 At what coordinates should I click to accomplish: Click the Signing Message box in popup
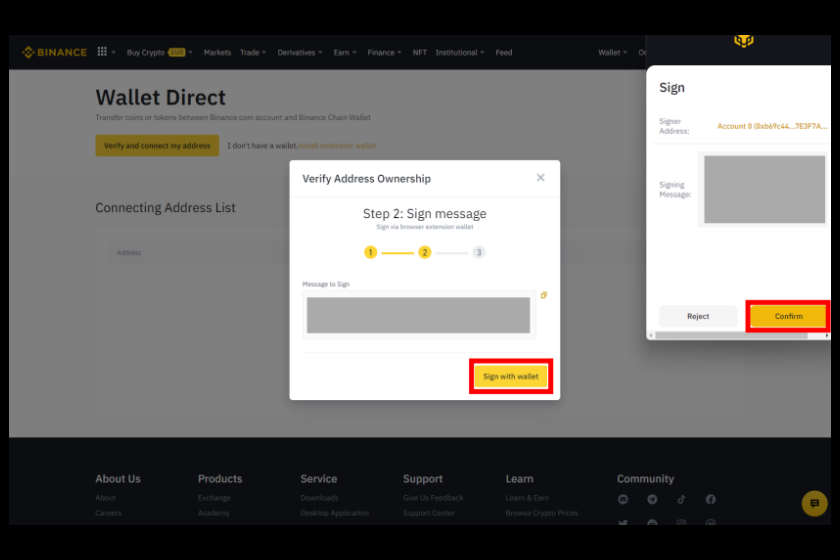[764, 189]
